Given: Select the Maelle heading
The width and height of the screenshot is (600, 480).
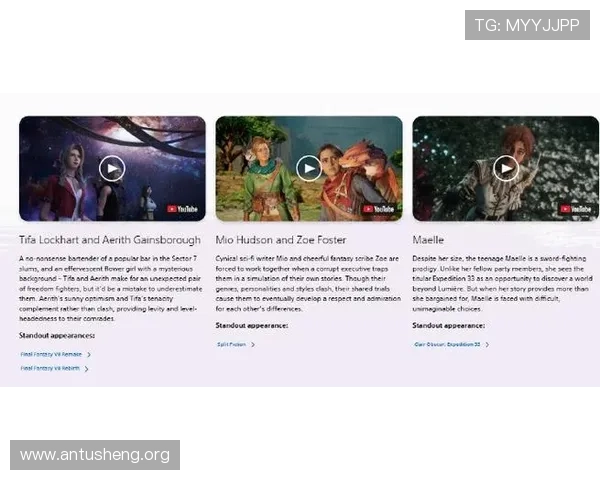Looking at the screenshot, I should tap(430, 240).
